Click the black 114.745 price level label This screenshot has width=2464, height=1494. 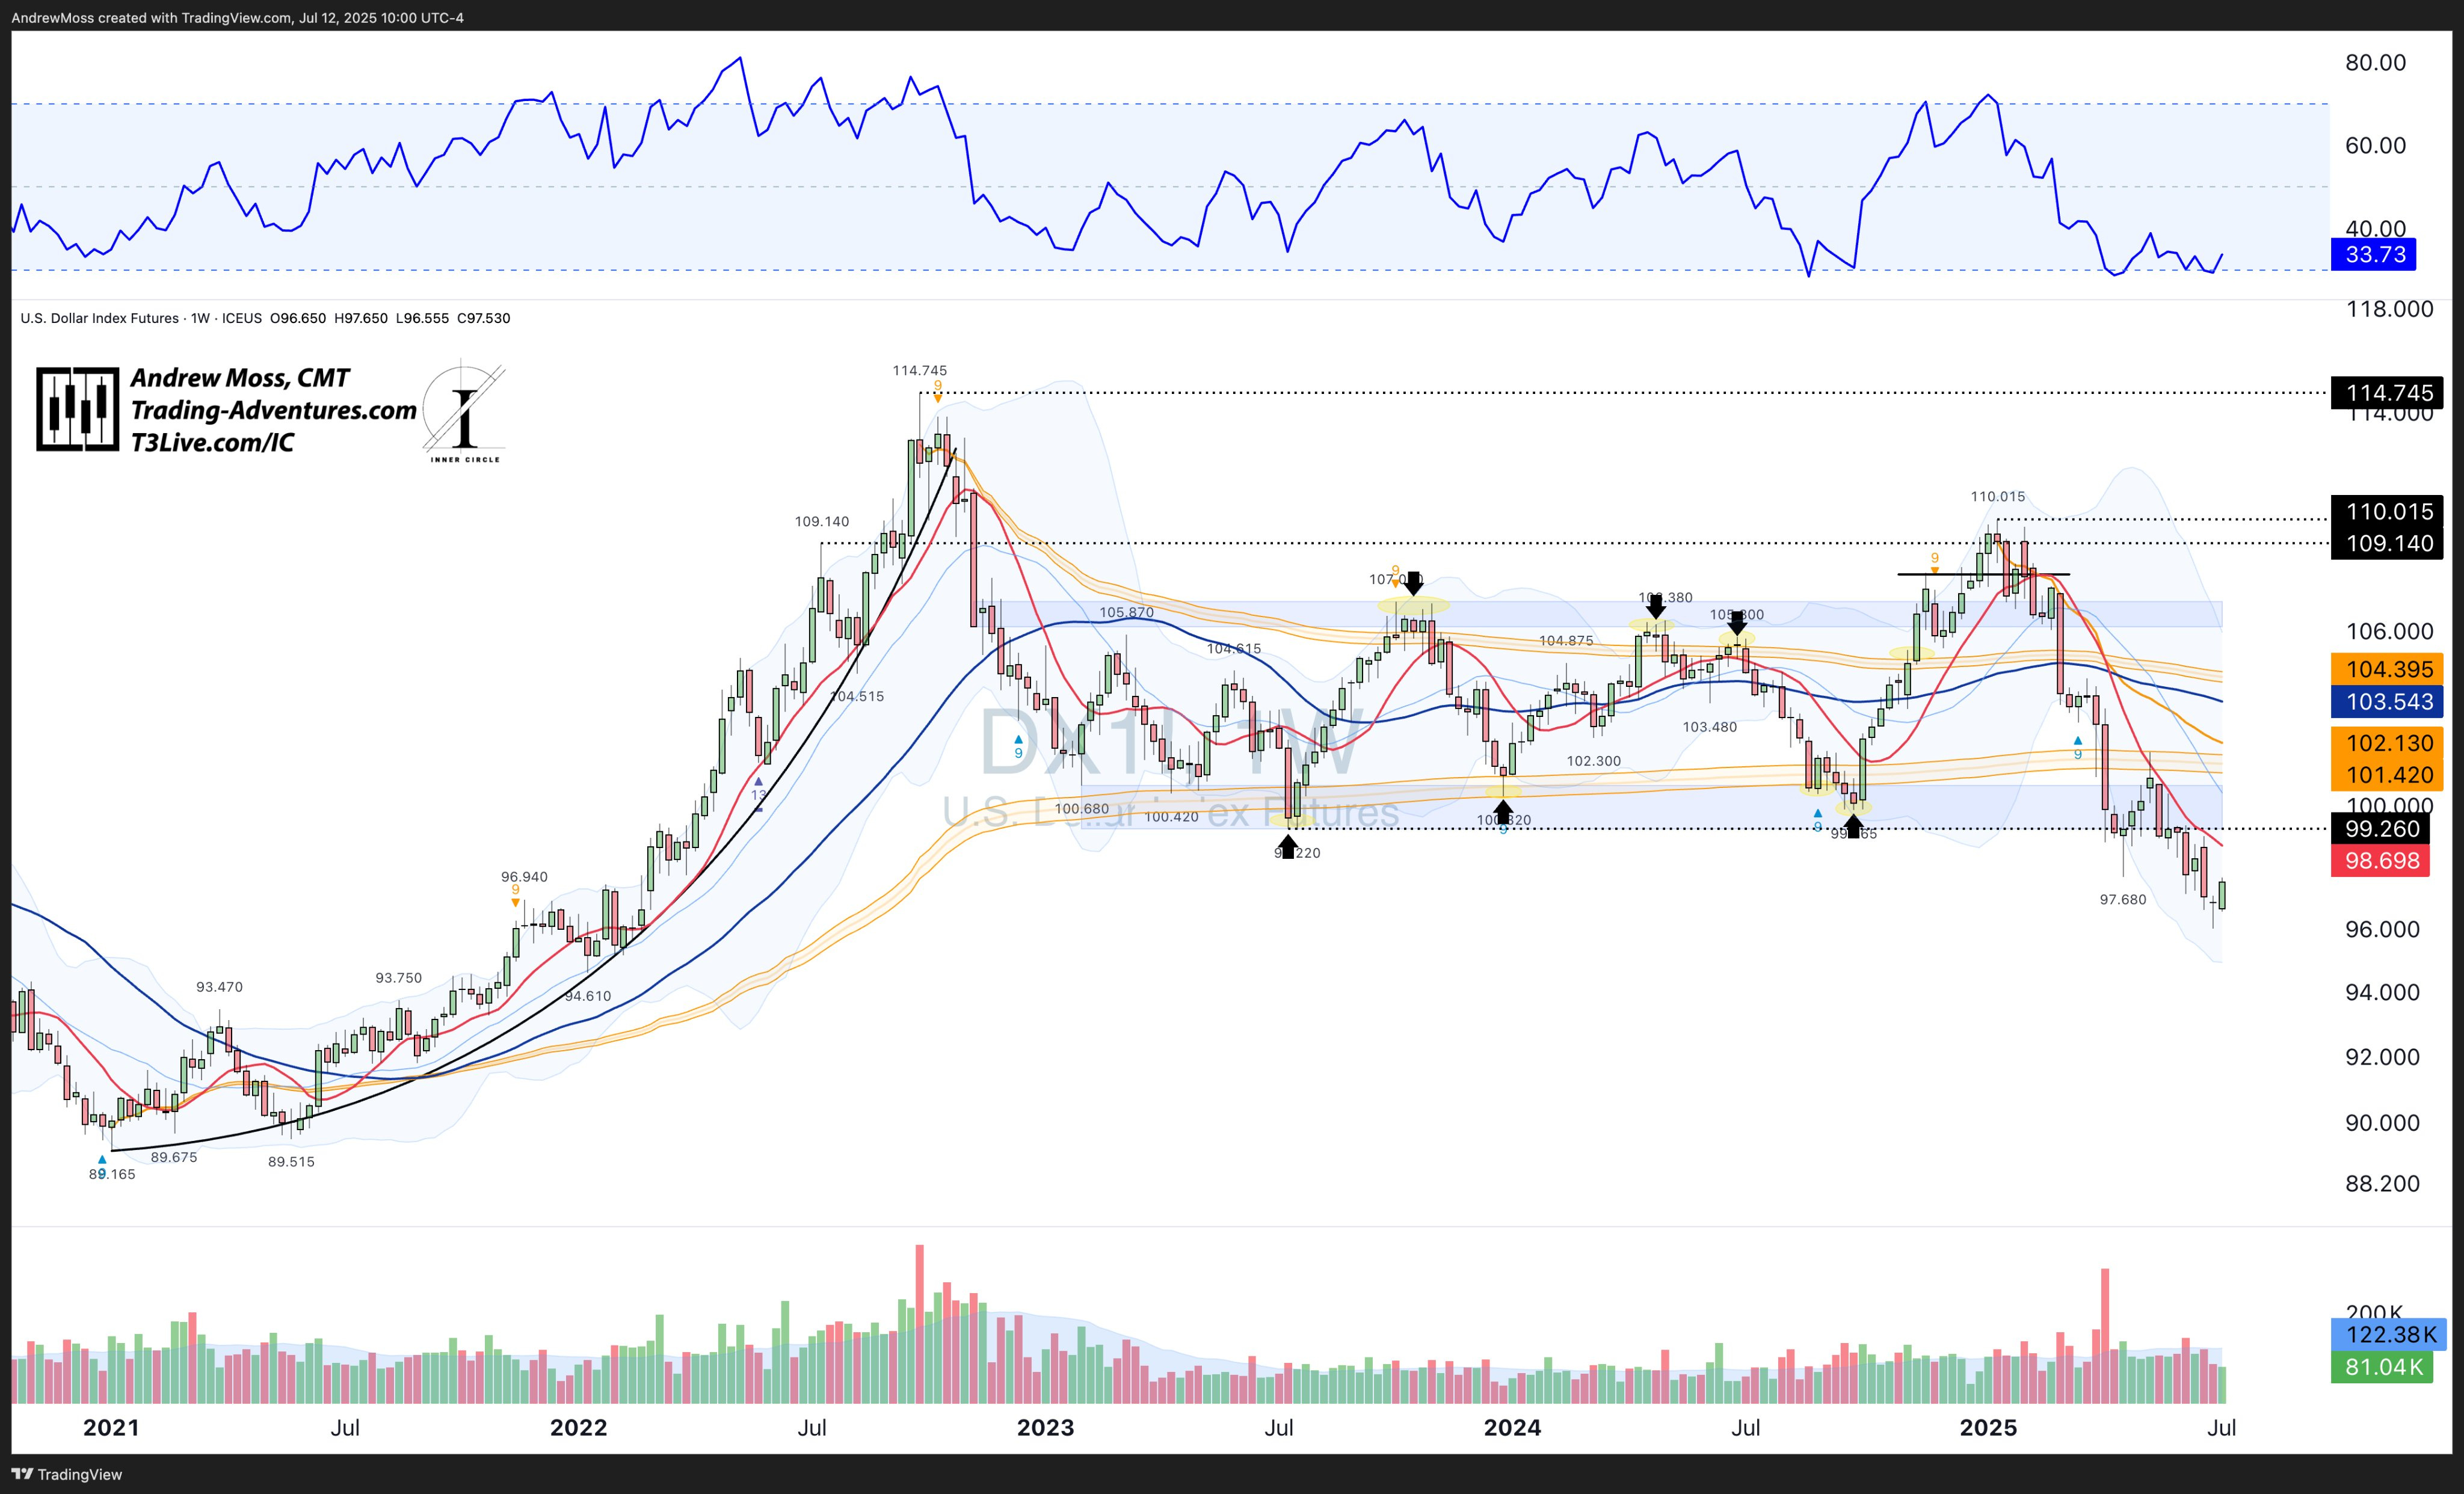click(2388, 393)
